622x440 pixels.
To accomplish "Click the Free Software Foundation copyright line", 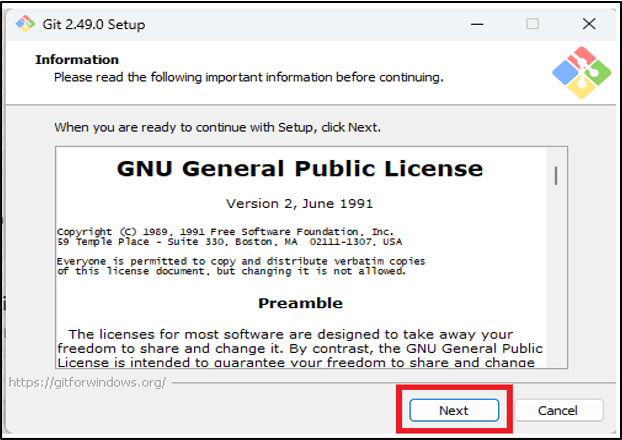I will (x=225, y=231).
